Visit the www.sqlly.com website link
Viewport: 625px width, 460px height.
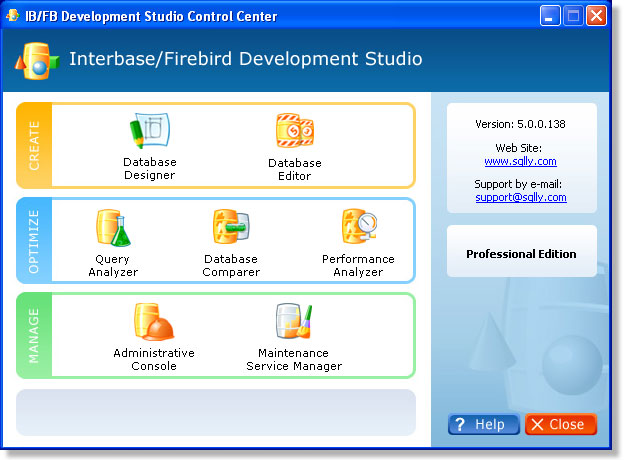click(520, 161)
